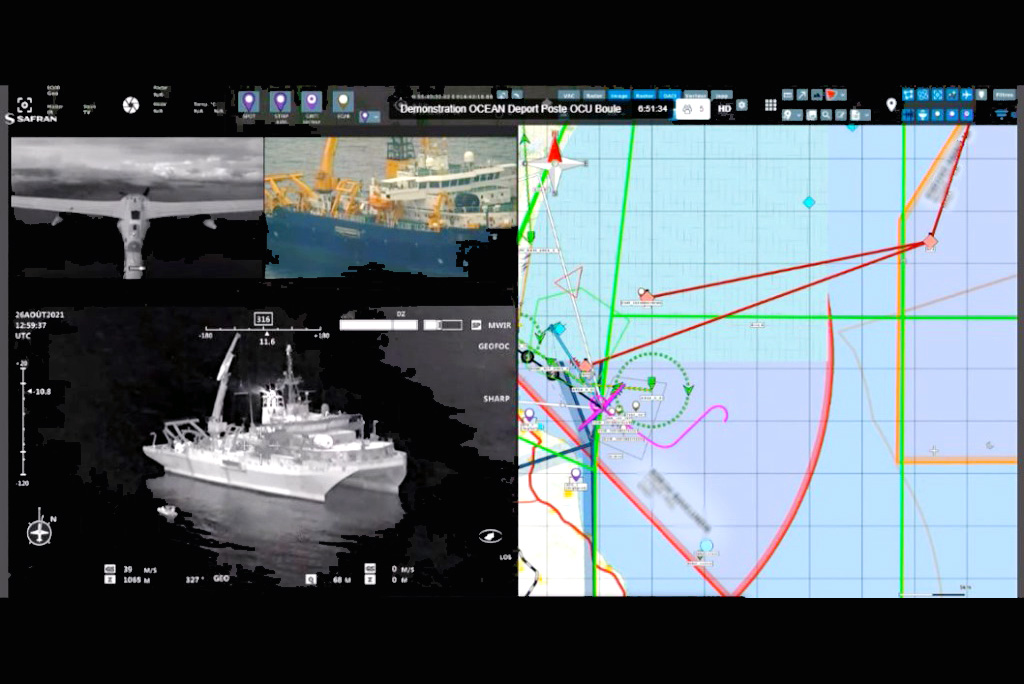Activate the SHARP image setting
This screenshot has height=684, width=1024.
tap(497, 398)
